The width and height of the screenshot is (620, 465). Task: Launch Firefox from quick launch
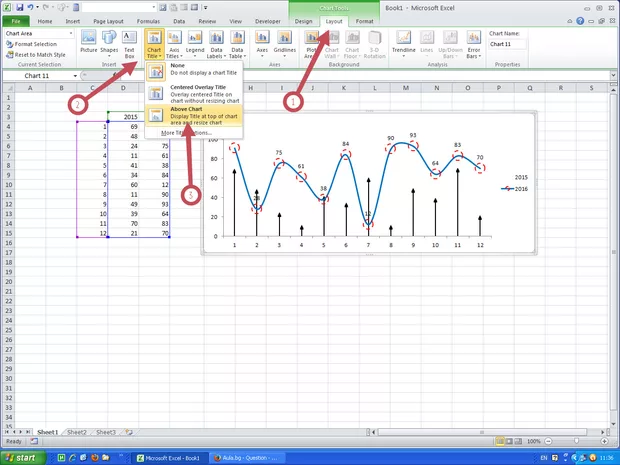coord(95,458)
